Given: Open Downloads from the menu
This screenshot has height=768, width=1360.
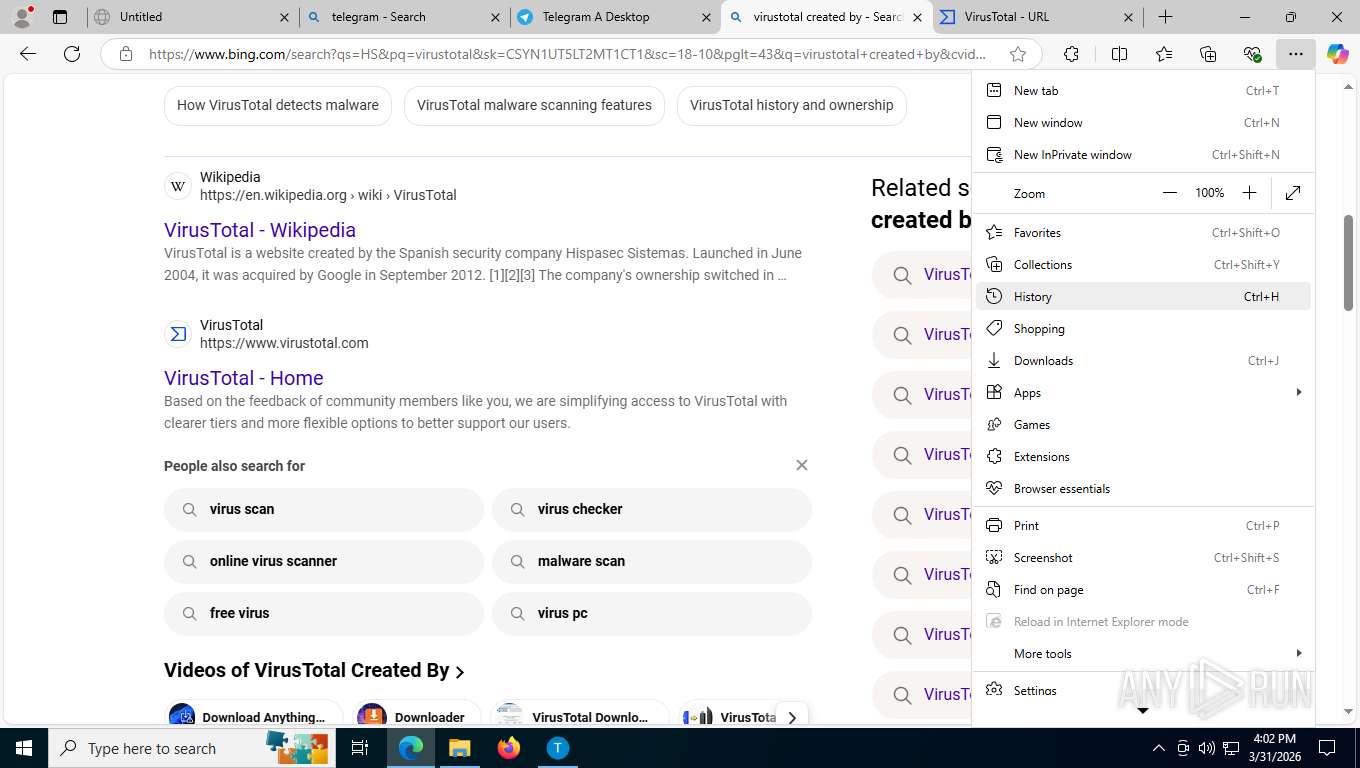Looking at the screenshot, I should click(x=1143, y=361).
